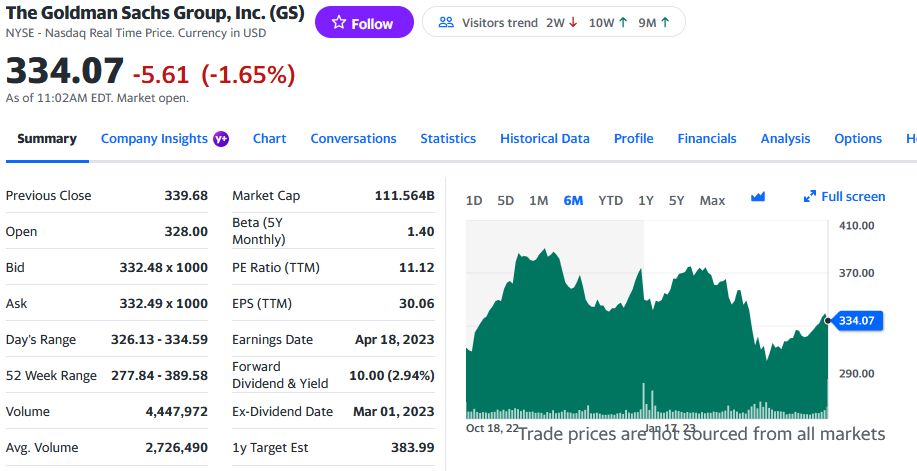Select the Max chart range
The width and height of the screenshot is (917, 471).
pyautogui.click(x=712, y=201)
